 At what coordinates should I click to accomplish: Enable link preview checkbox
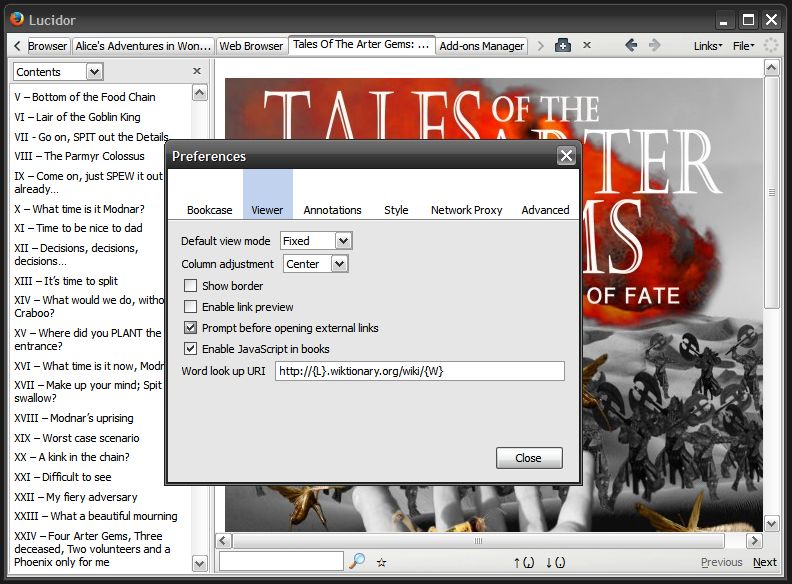pos(190,307)
